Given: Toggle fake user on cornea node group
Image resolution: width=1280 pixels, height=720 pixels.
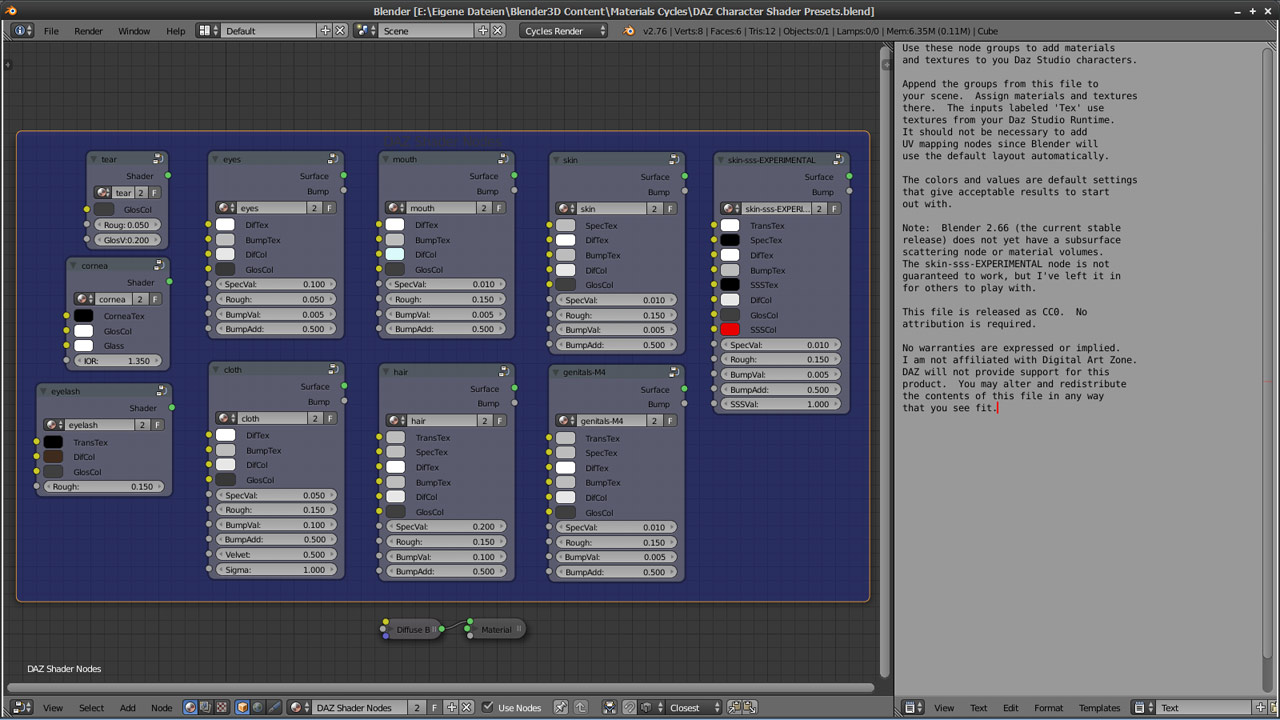Looking at the screenshot, I should point(157,298).
